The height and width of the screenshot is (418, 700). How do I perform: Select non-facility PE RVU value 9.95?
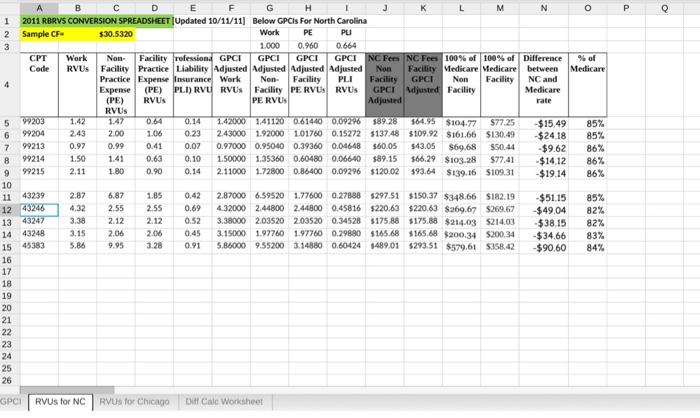point(116,247)
